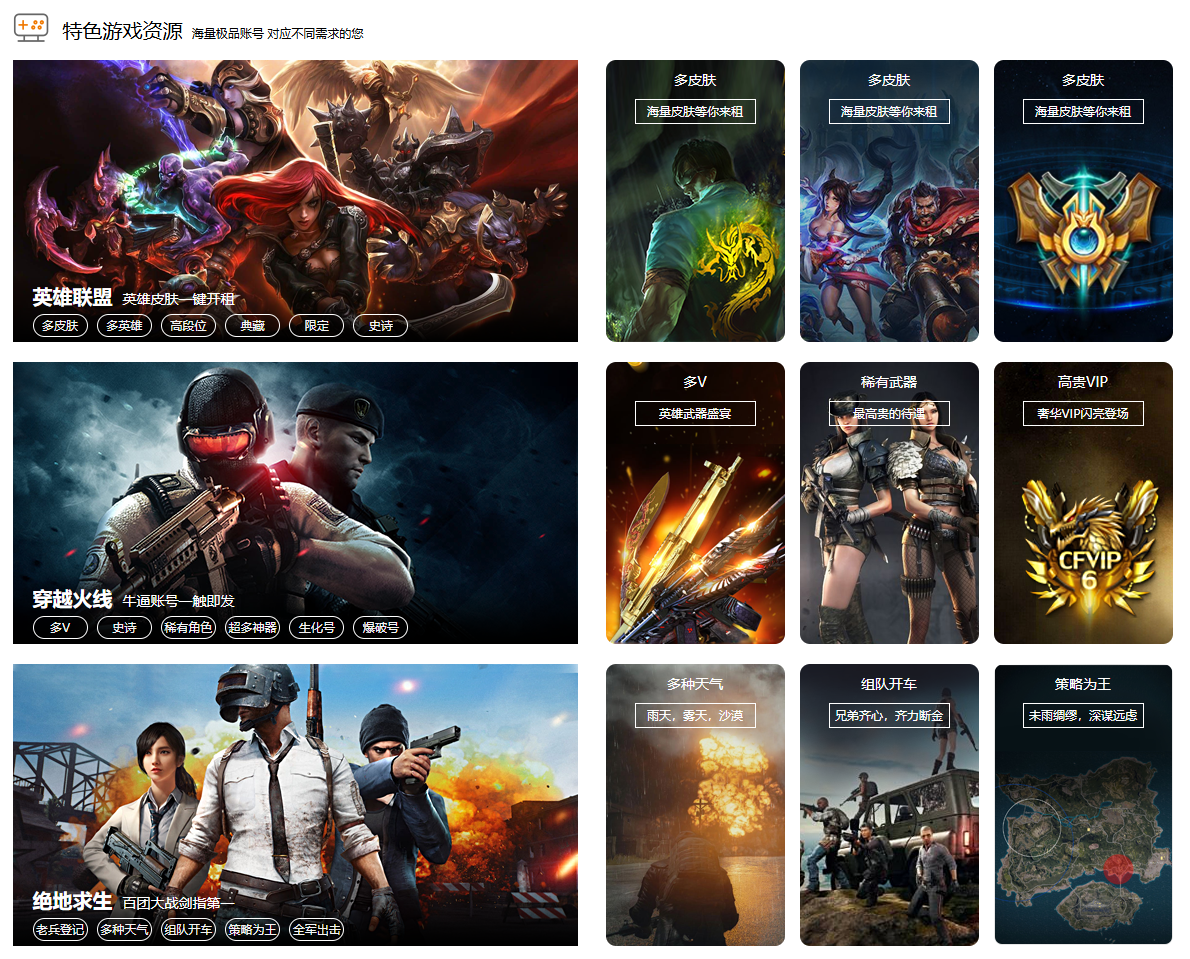1190x959 pixels.
Task: Click the 限定 tag
Action: click(x=316, y=325)
